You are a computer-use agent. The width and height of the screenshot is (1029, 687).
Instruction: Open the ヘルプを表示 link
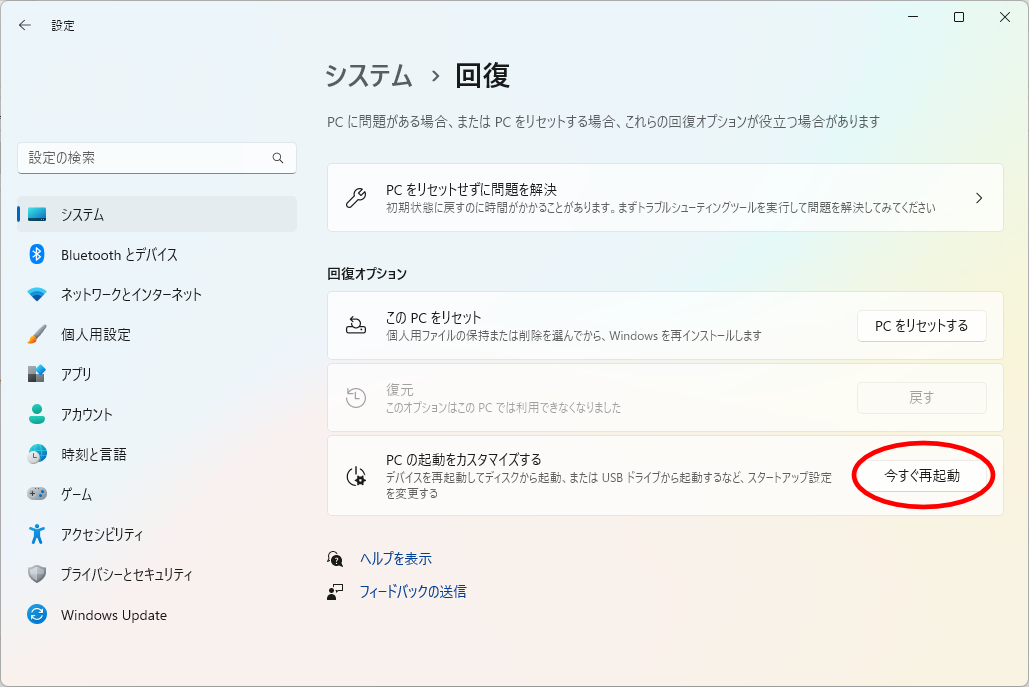[395, 559]
